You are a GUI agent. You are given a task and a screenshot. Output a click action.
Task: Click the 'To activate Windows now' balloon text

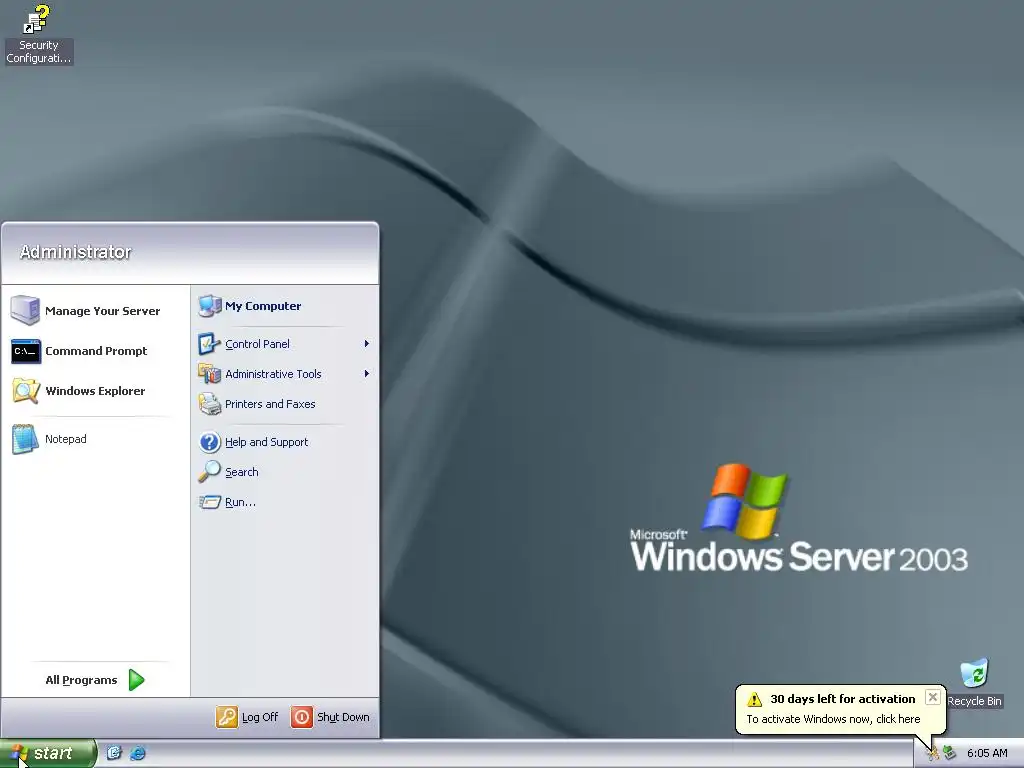(x=833, y=719)
